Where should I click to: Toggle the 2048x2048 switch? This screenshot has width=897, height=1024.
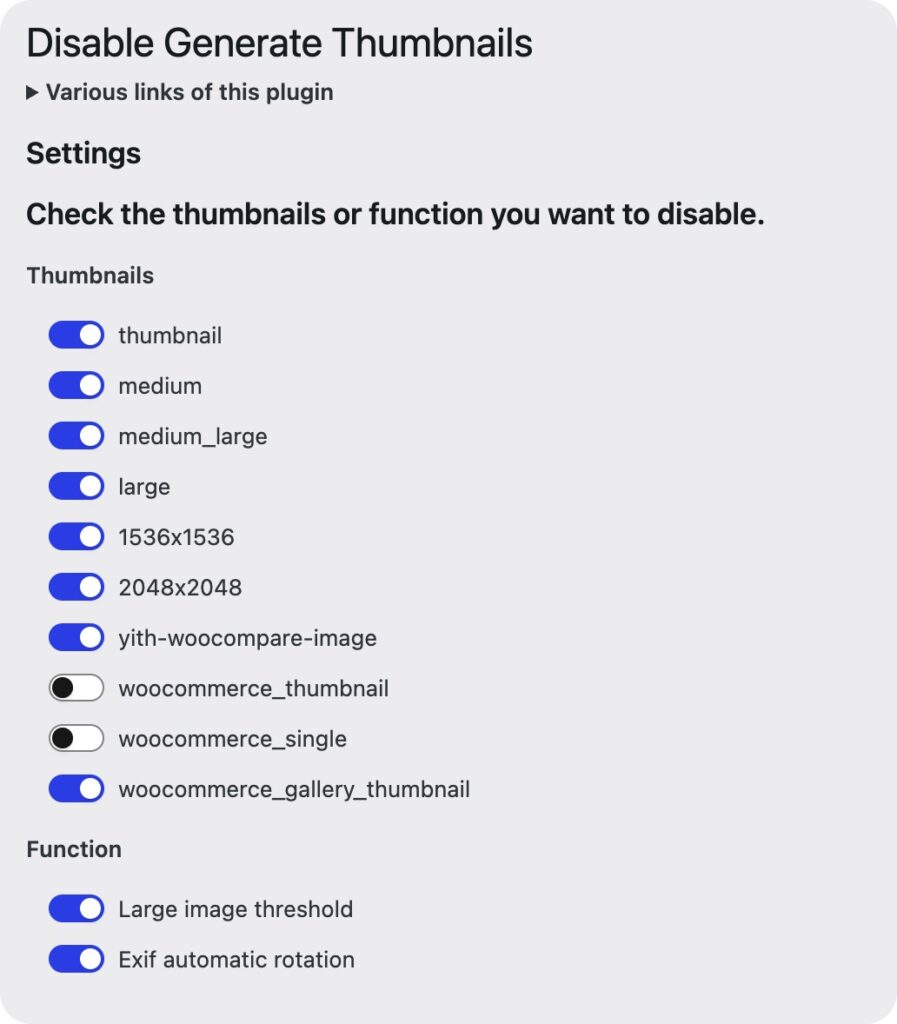coord(76,587)
